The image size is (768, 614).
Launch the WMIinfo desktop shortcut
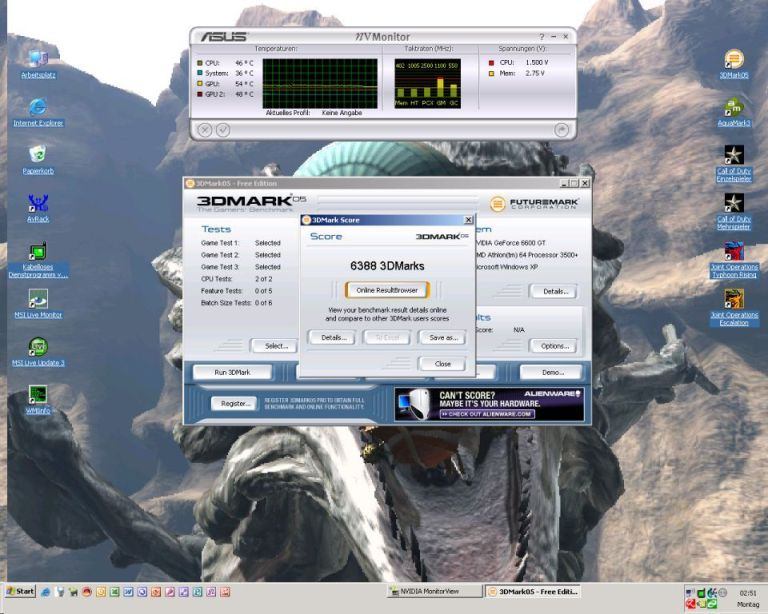tap(38, 400)
